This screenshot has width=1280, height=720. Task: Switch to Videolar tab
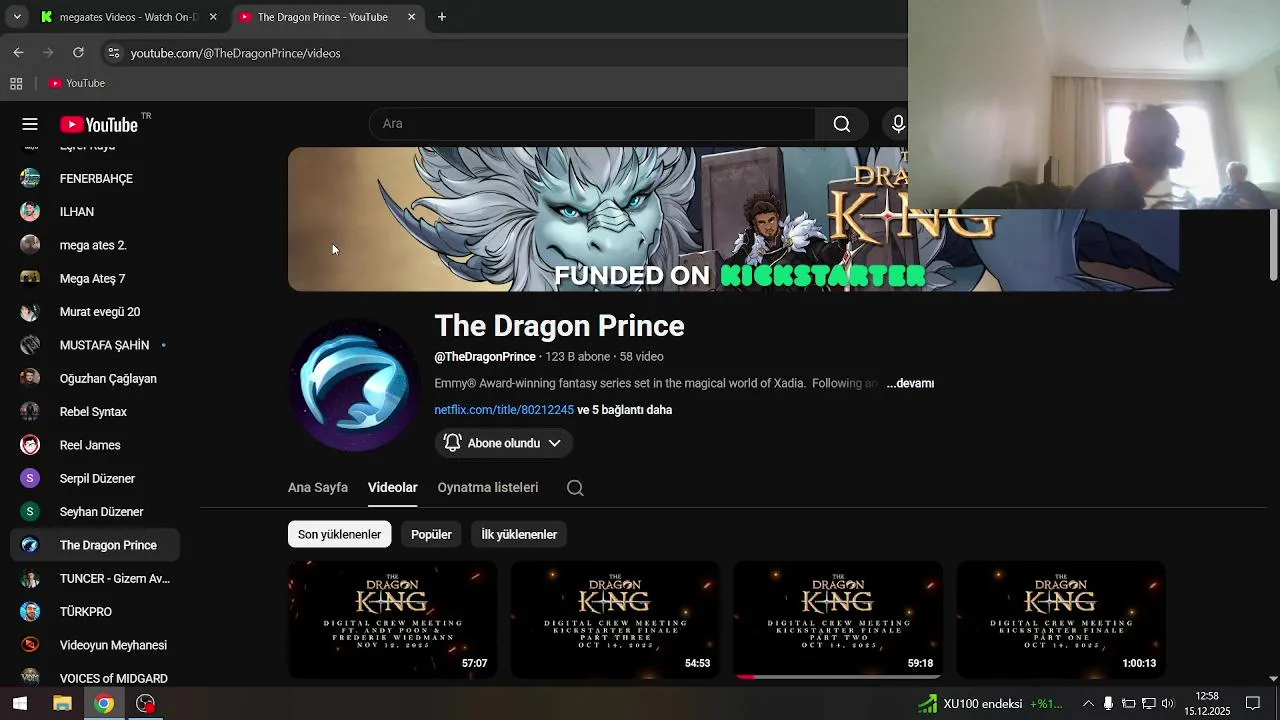(x=392, y=488)
